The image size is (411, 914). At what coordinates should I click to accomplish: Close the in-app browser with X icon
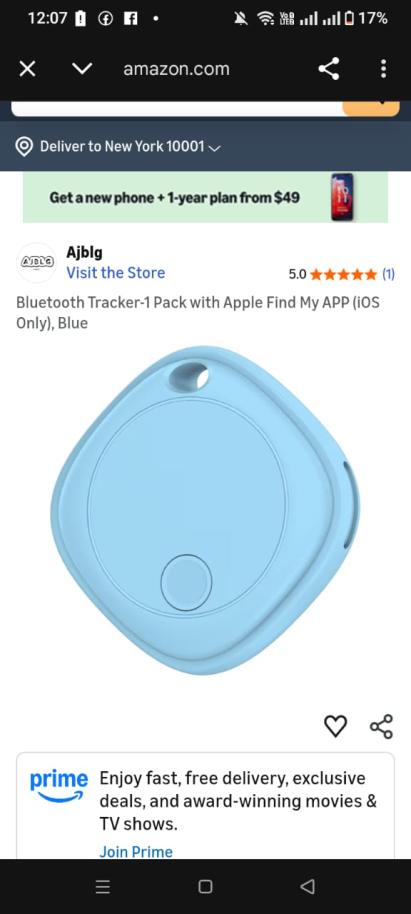point(27,69)
